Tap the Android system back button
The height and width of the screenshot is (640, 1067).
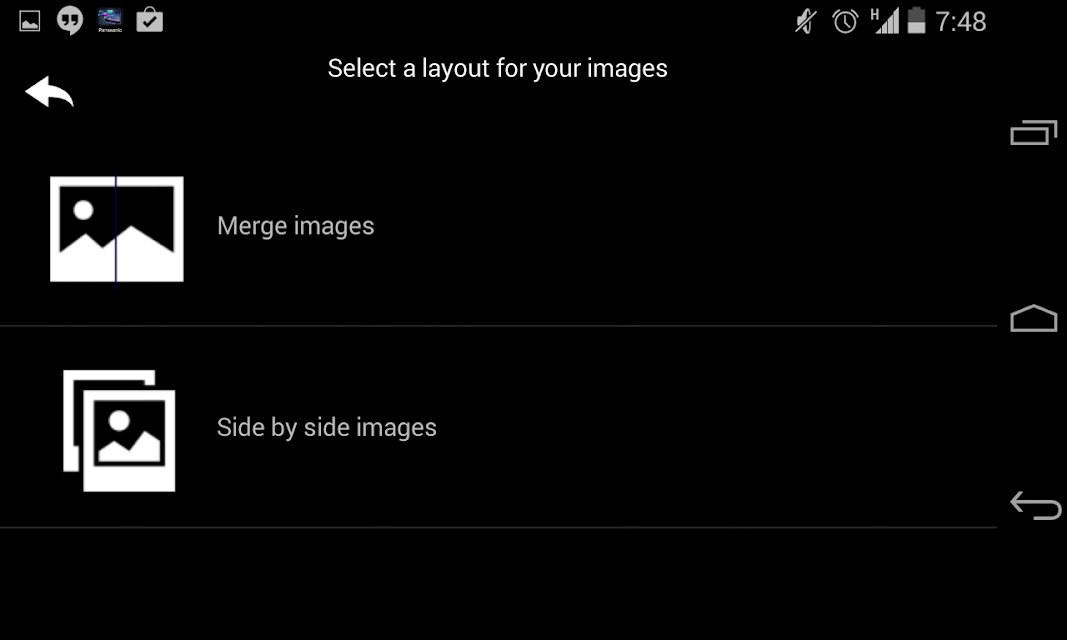click(x=1035, y=505)
